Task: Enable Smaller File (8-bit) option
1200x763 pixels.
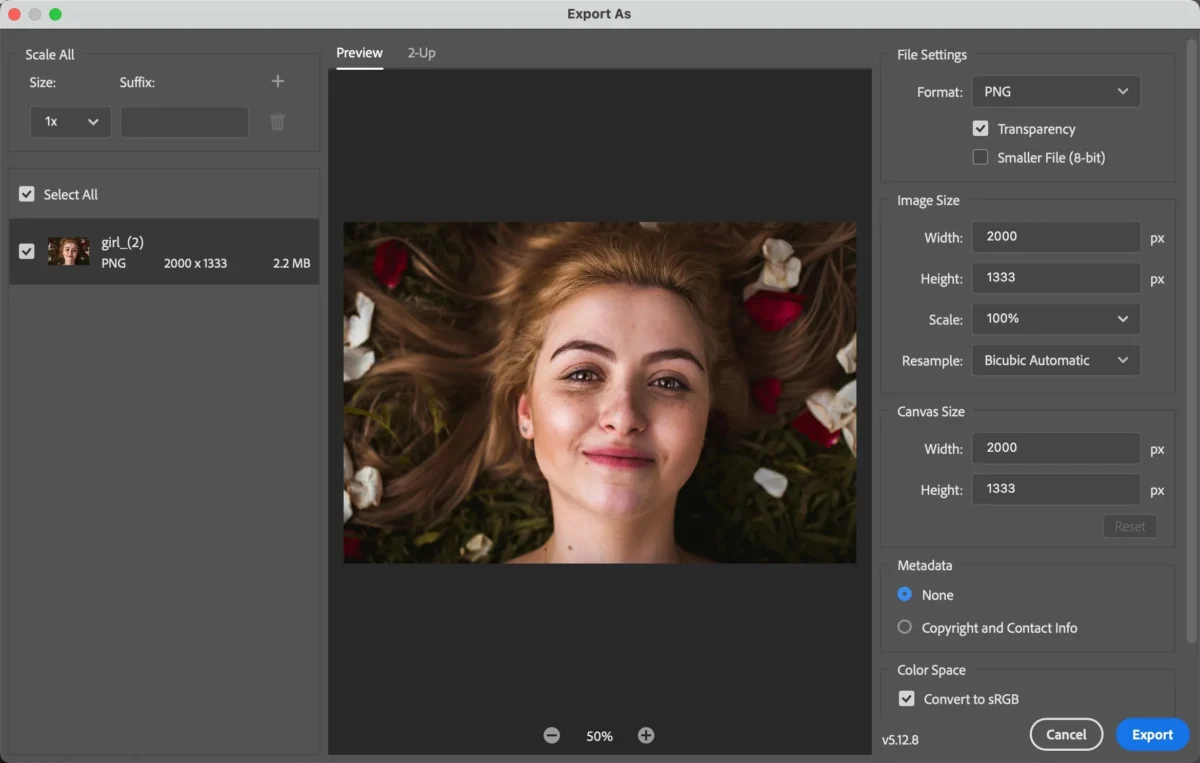Action: (x=980, y=157)
